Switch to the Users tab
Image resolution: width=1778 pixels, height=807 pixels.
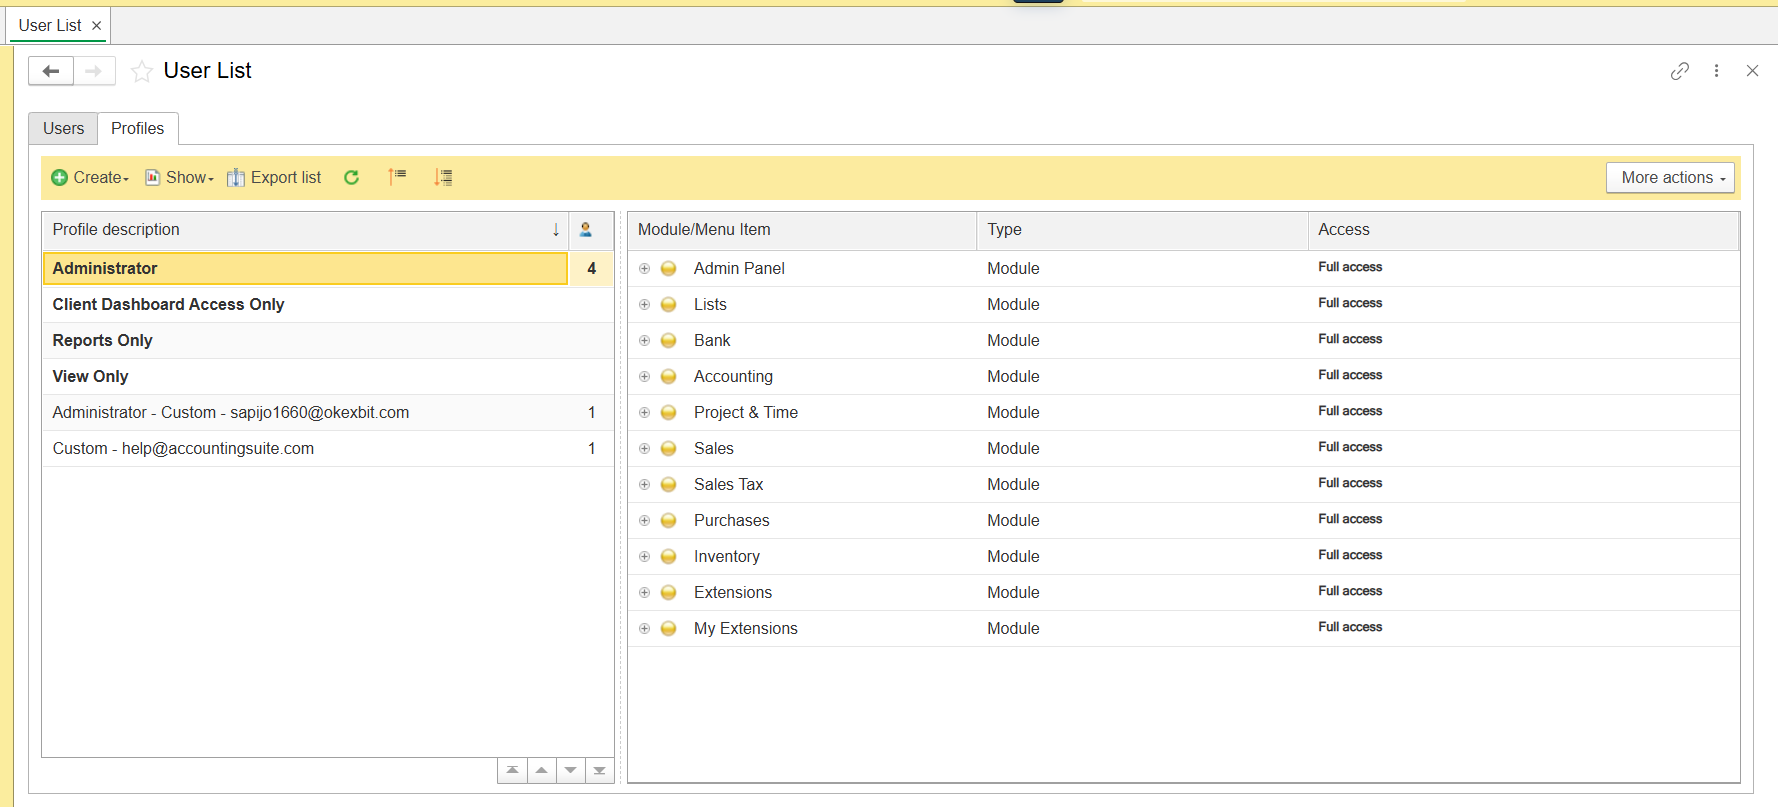tap(63, 128)
